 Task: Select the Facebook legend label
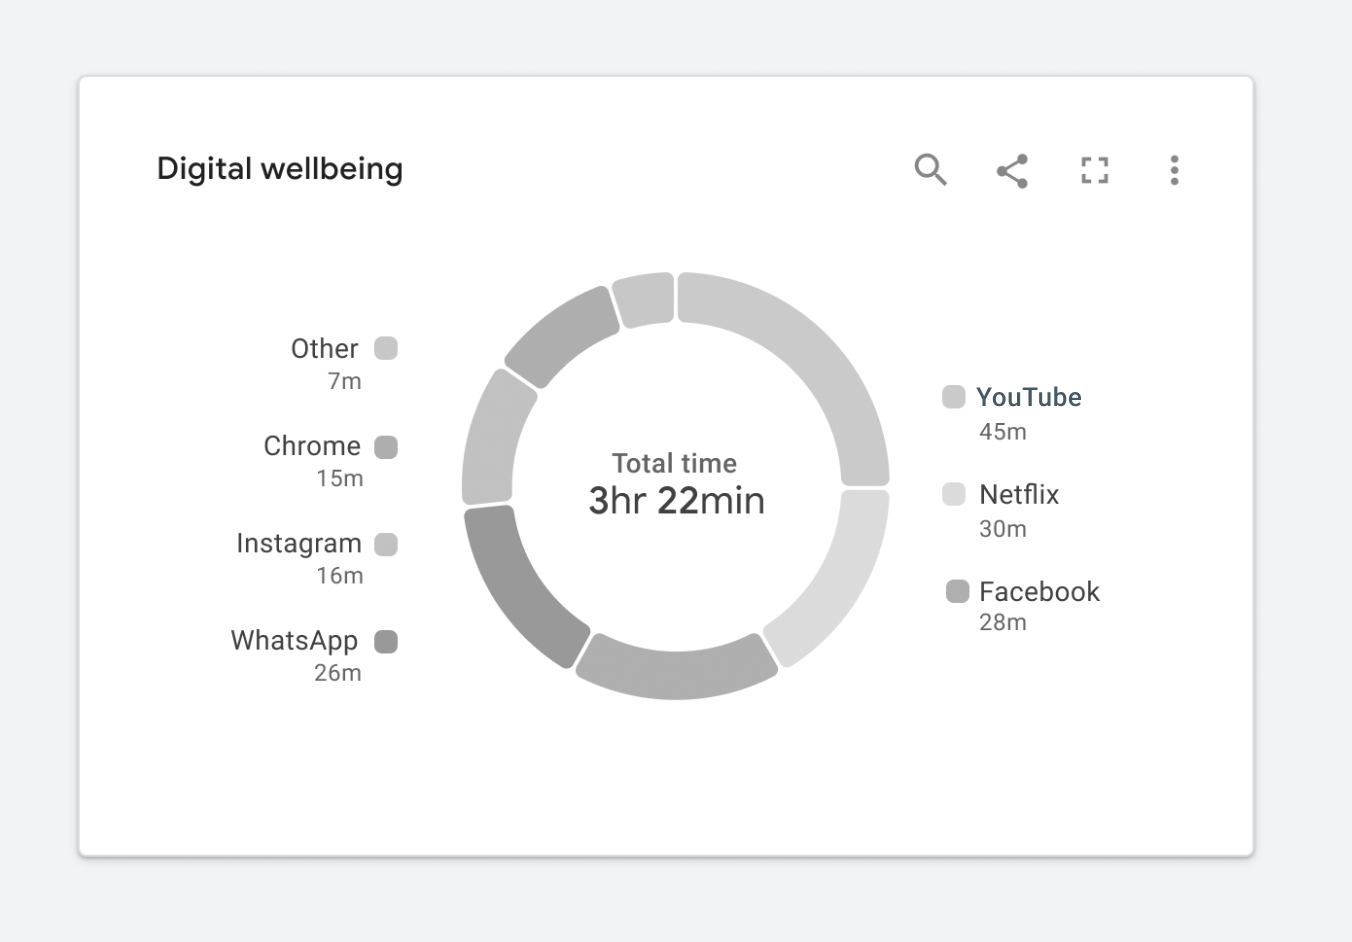[x=1039, y=591]
